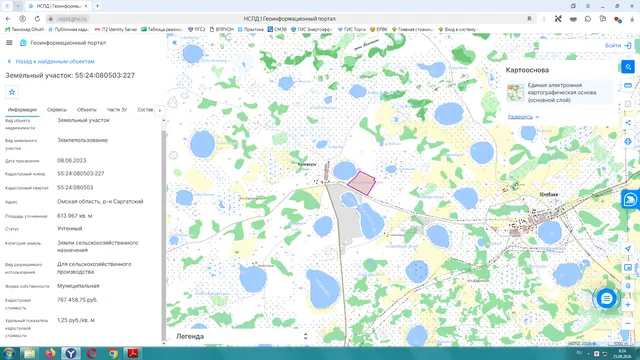Image resolution: width=640 pixels, height=360 pixels.
Task: Open Adobe Acrobat from the taskbar
Action: (133, 353)
